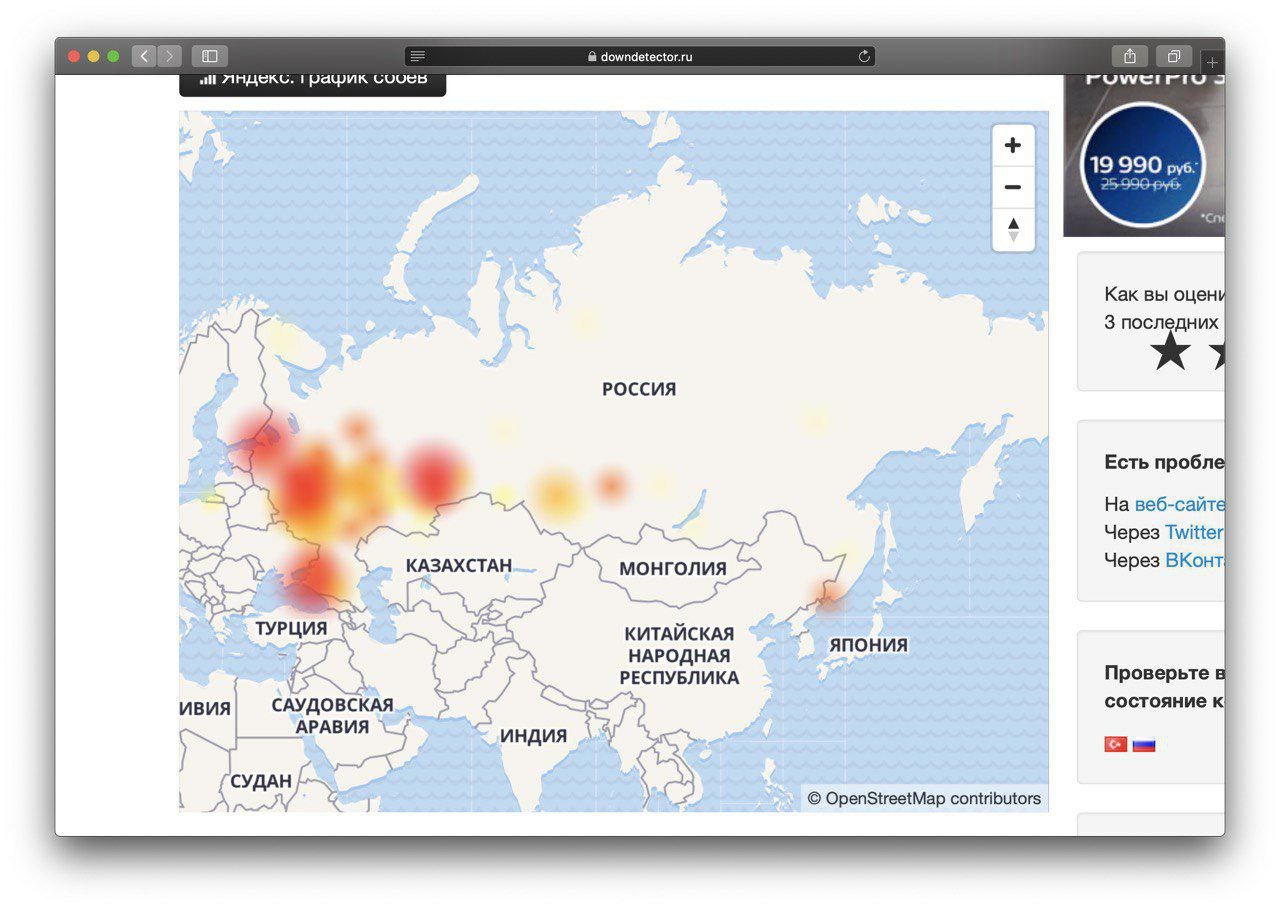This screenshot has width=1280, height=909.
Task: Click КИТАЙСКАЯ НАРОДНАЯ РЕСПУБЛИКА map label
Action: coord(679,655)
